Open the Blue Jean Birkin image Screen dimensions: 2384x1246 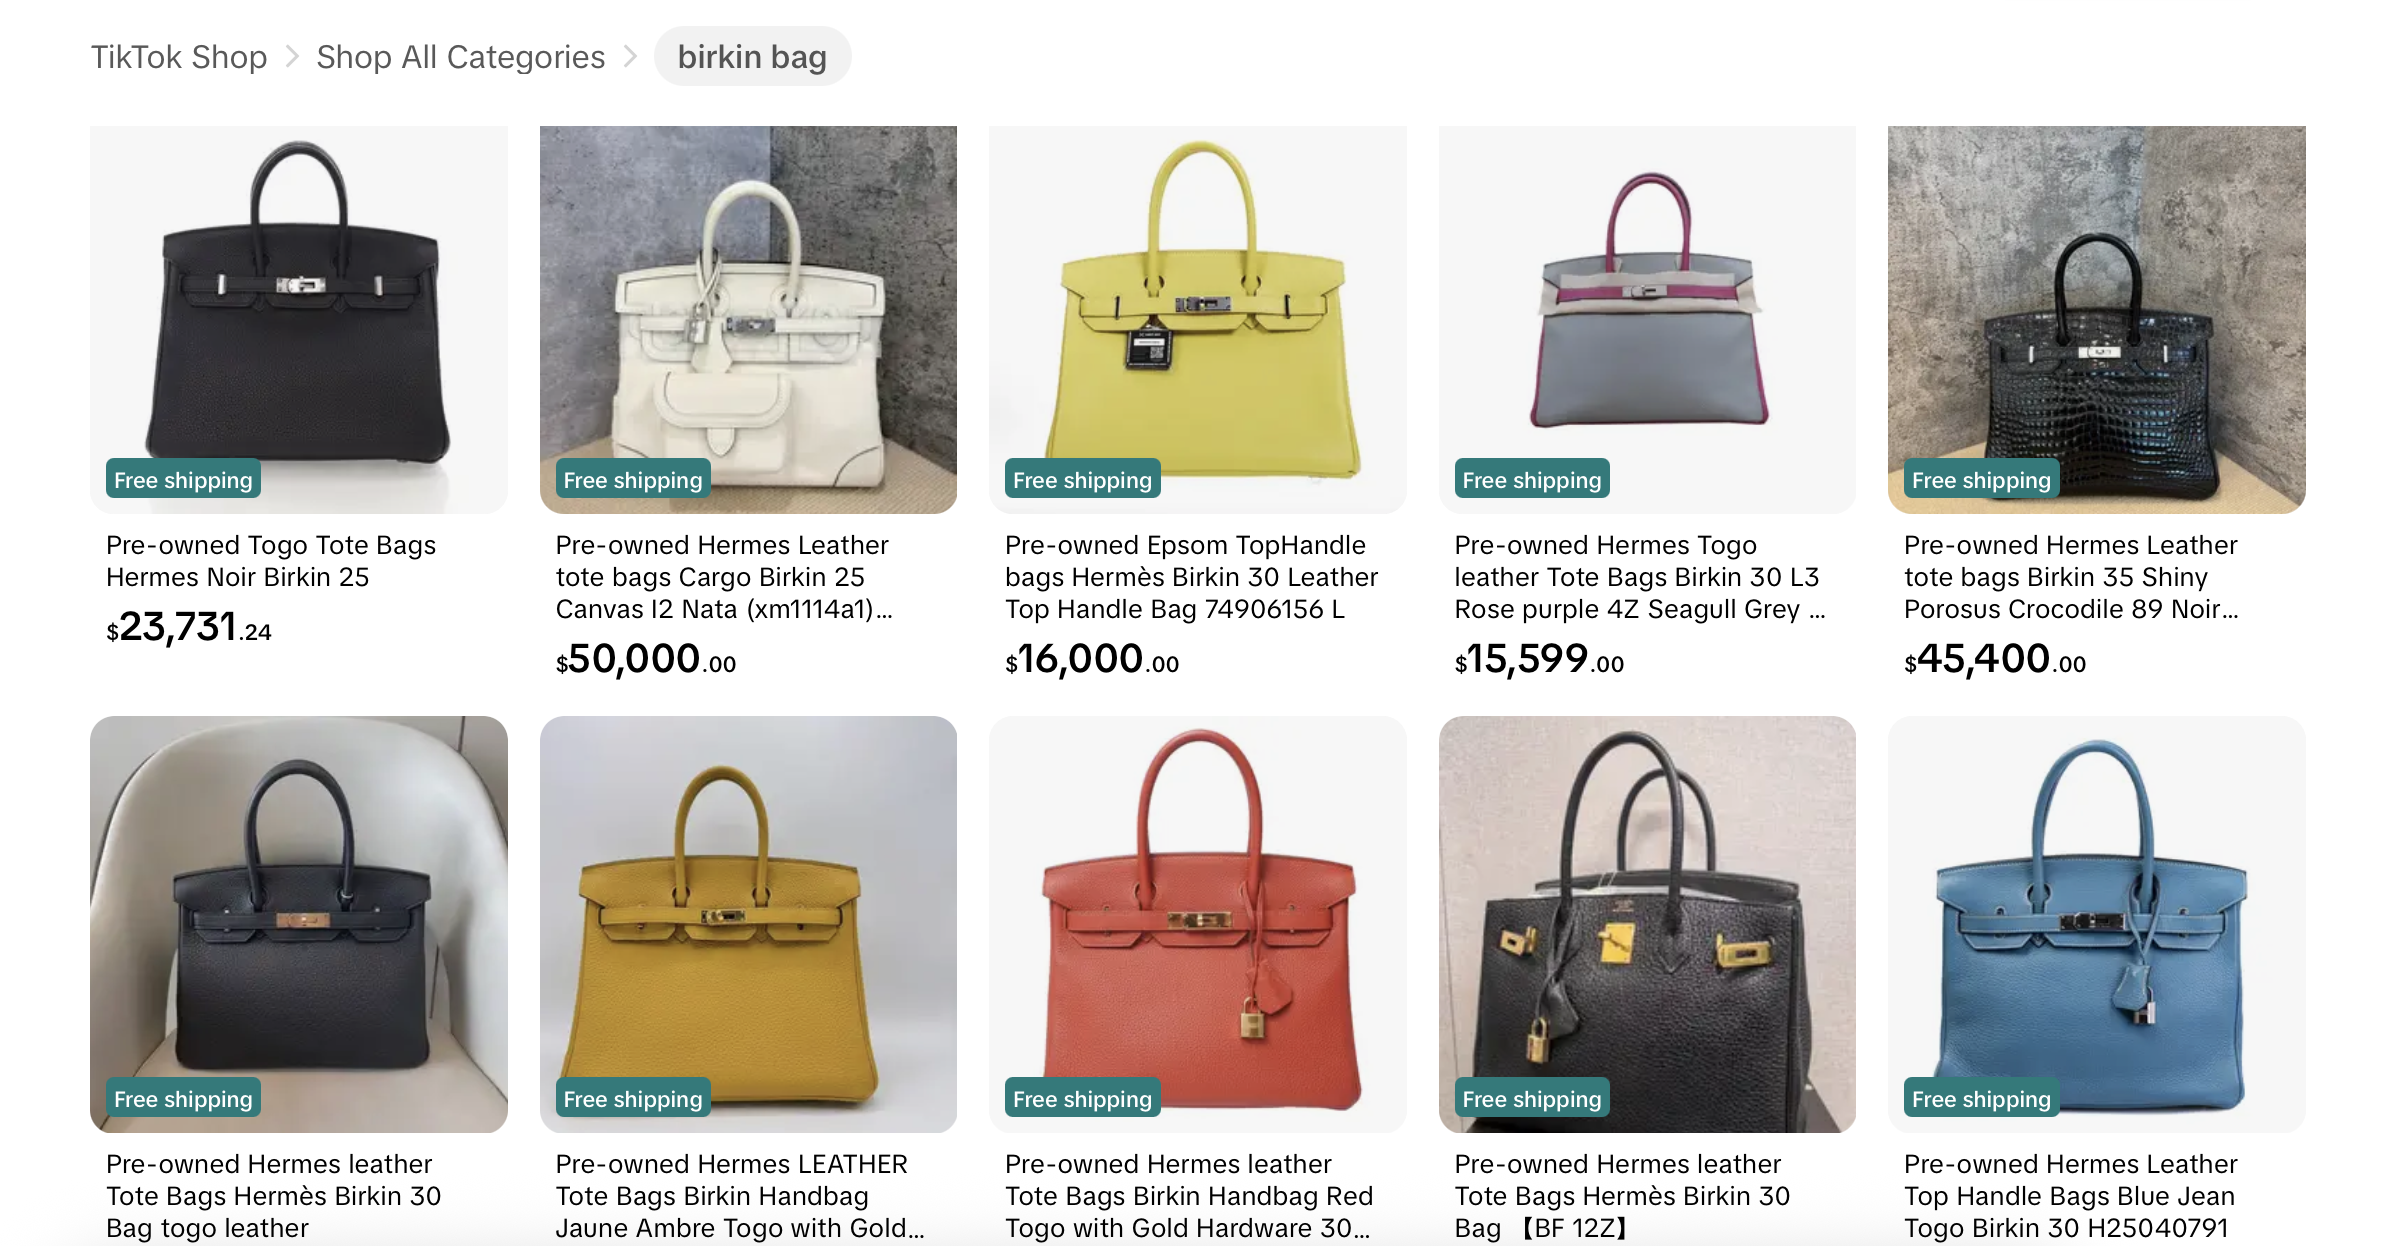2096,924
